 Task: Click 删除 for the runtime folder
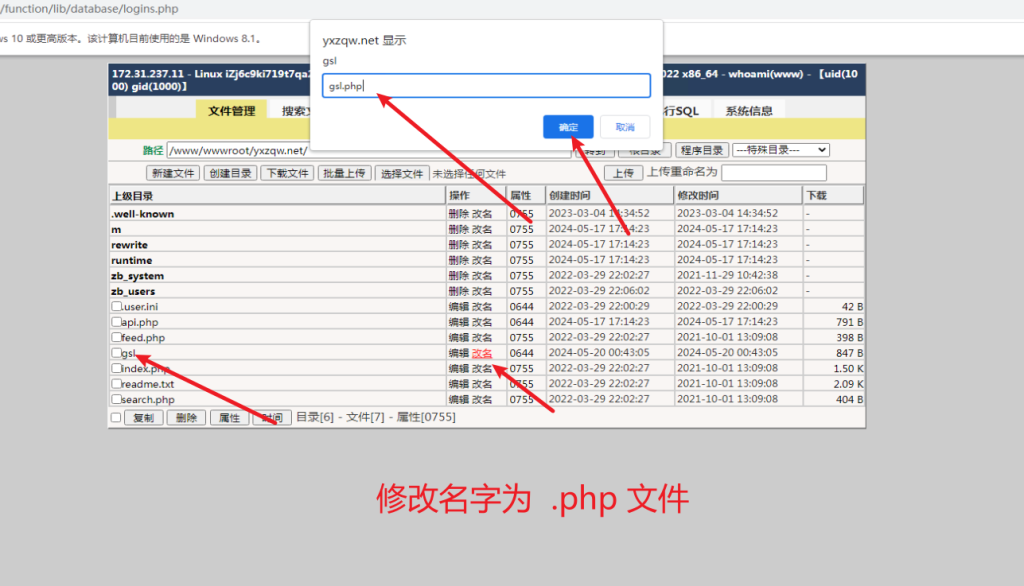[458, 260]
